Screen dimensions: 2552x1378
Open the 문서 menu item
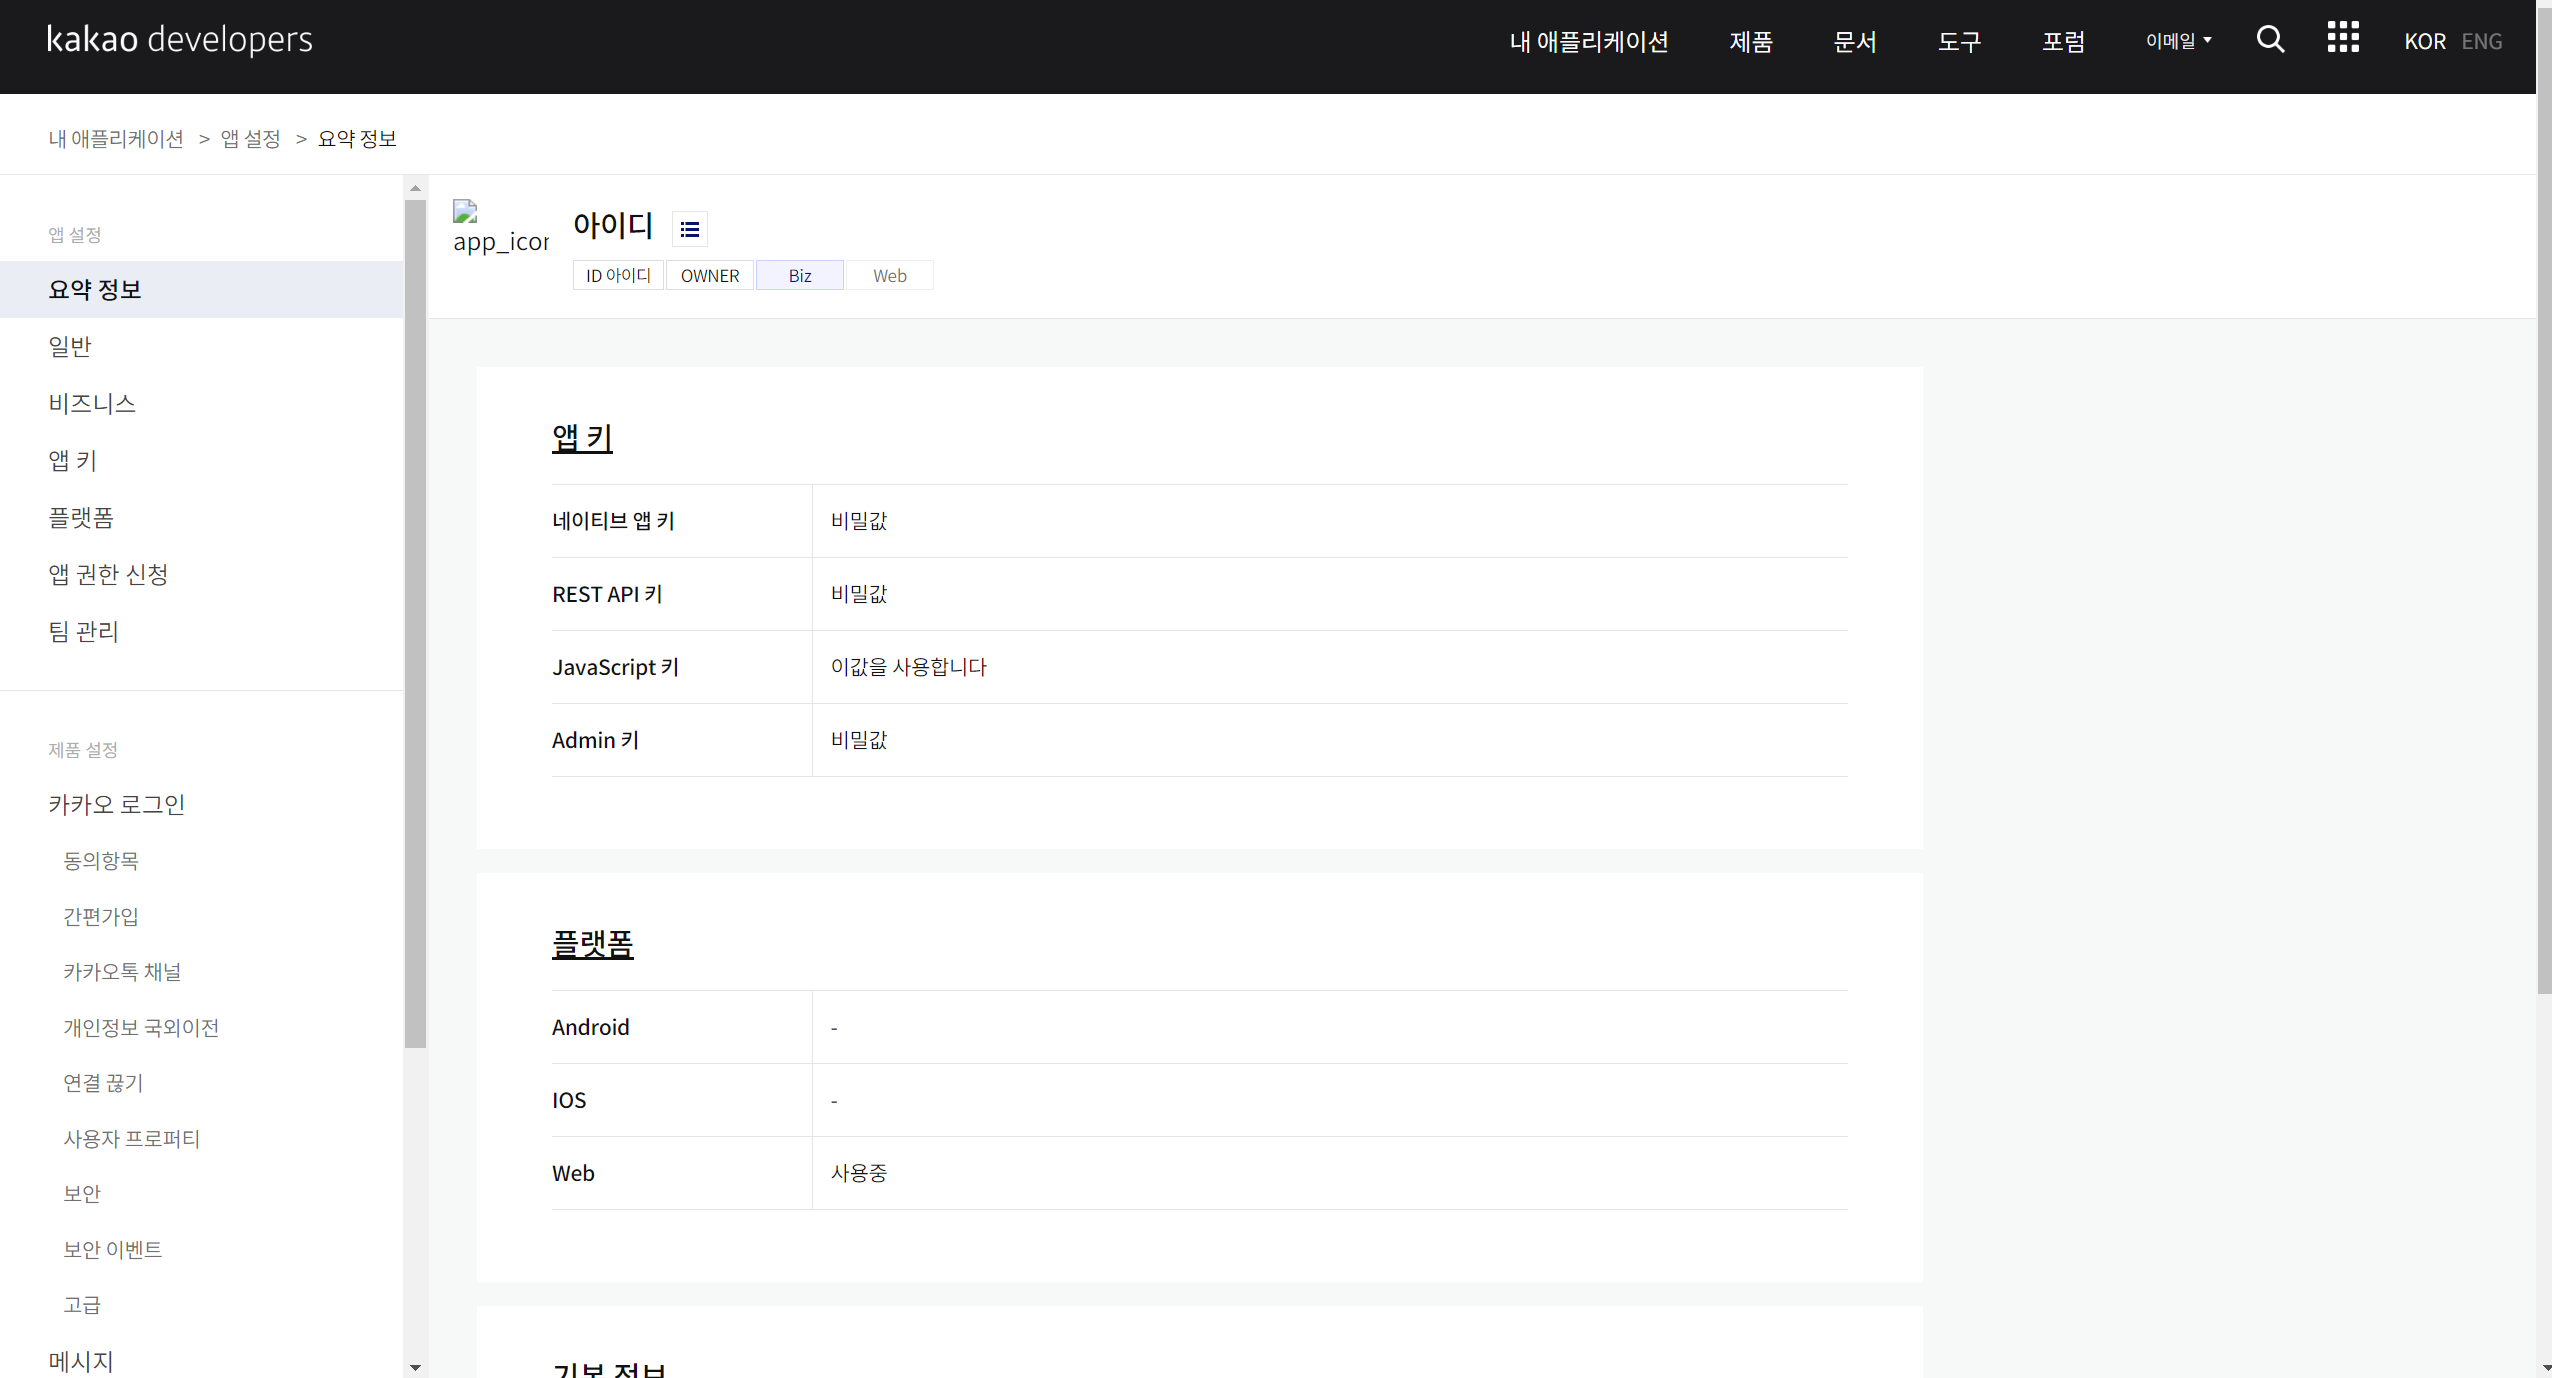click(x=1854, y=41)
